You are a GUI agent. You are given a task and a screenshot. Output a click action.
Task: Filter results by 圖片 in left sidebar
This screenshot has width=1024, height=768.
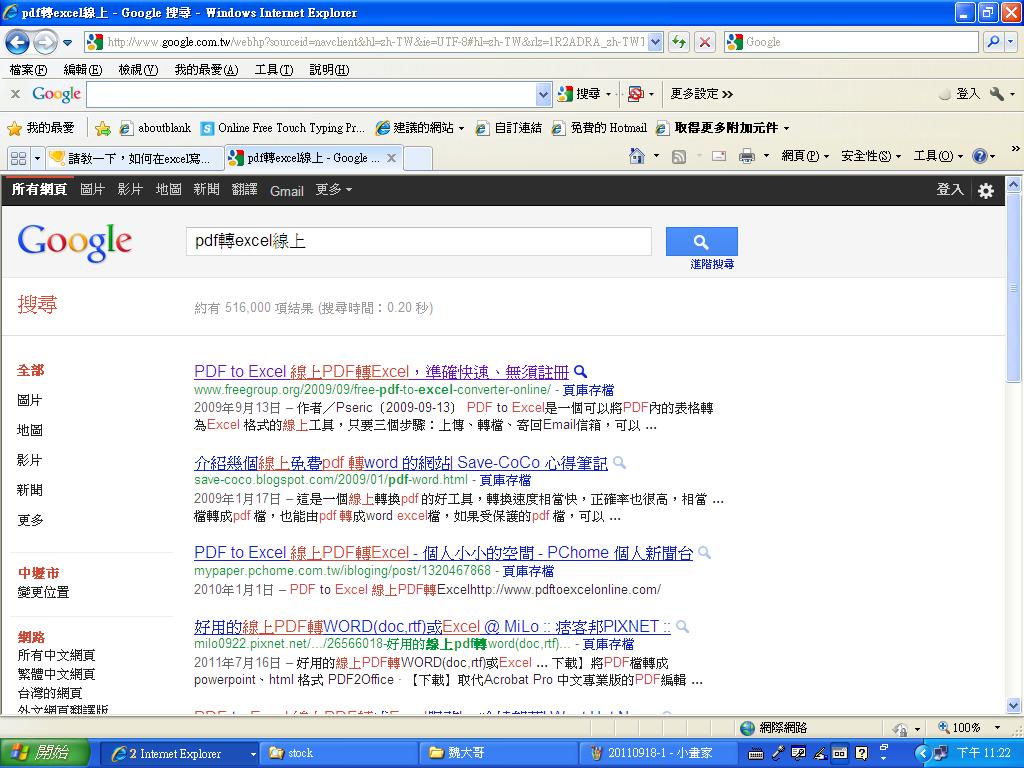(29, 400)
